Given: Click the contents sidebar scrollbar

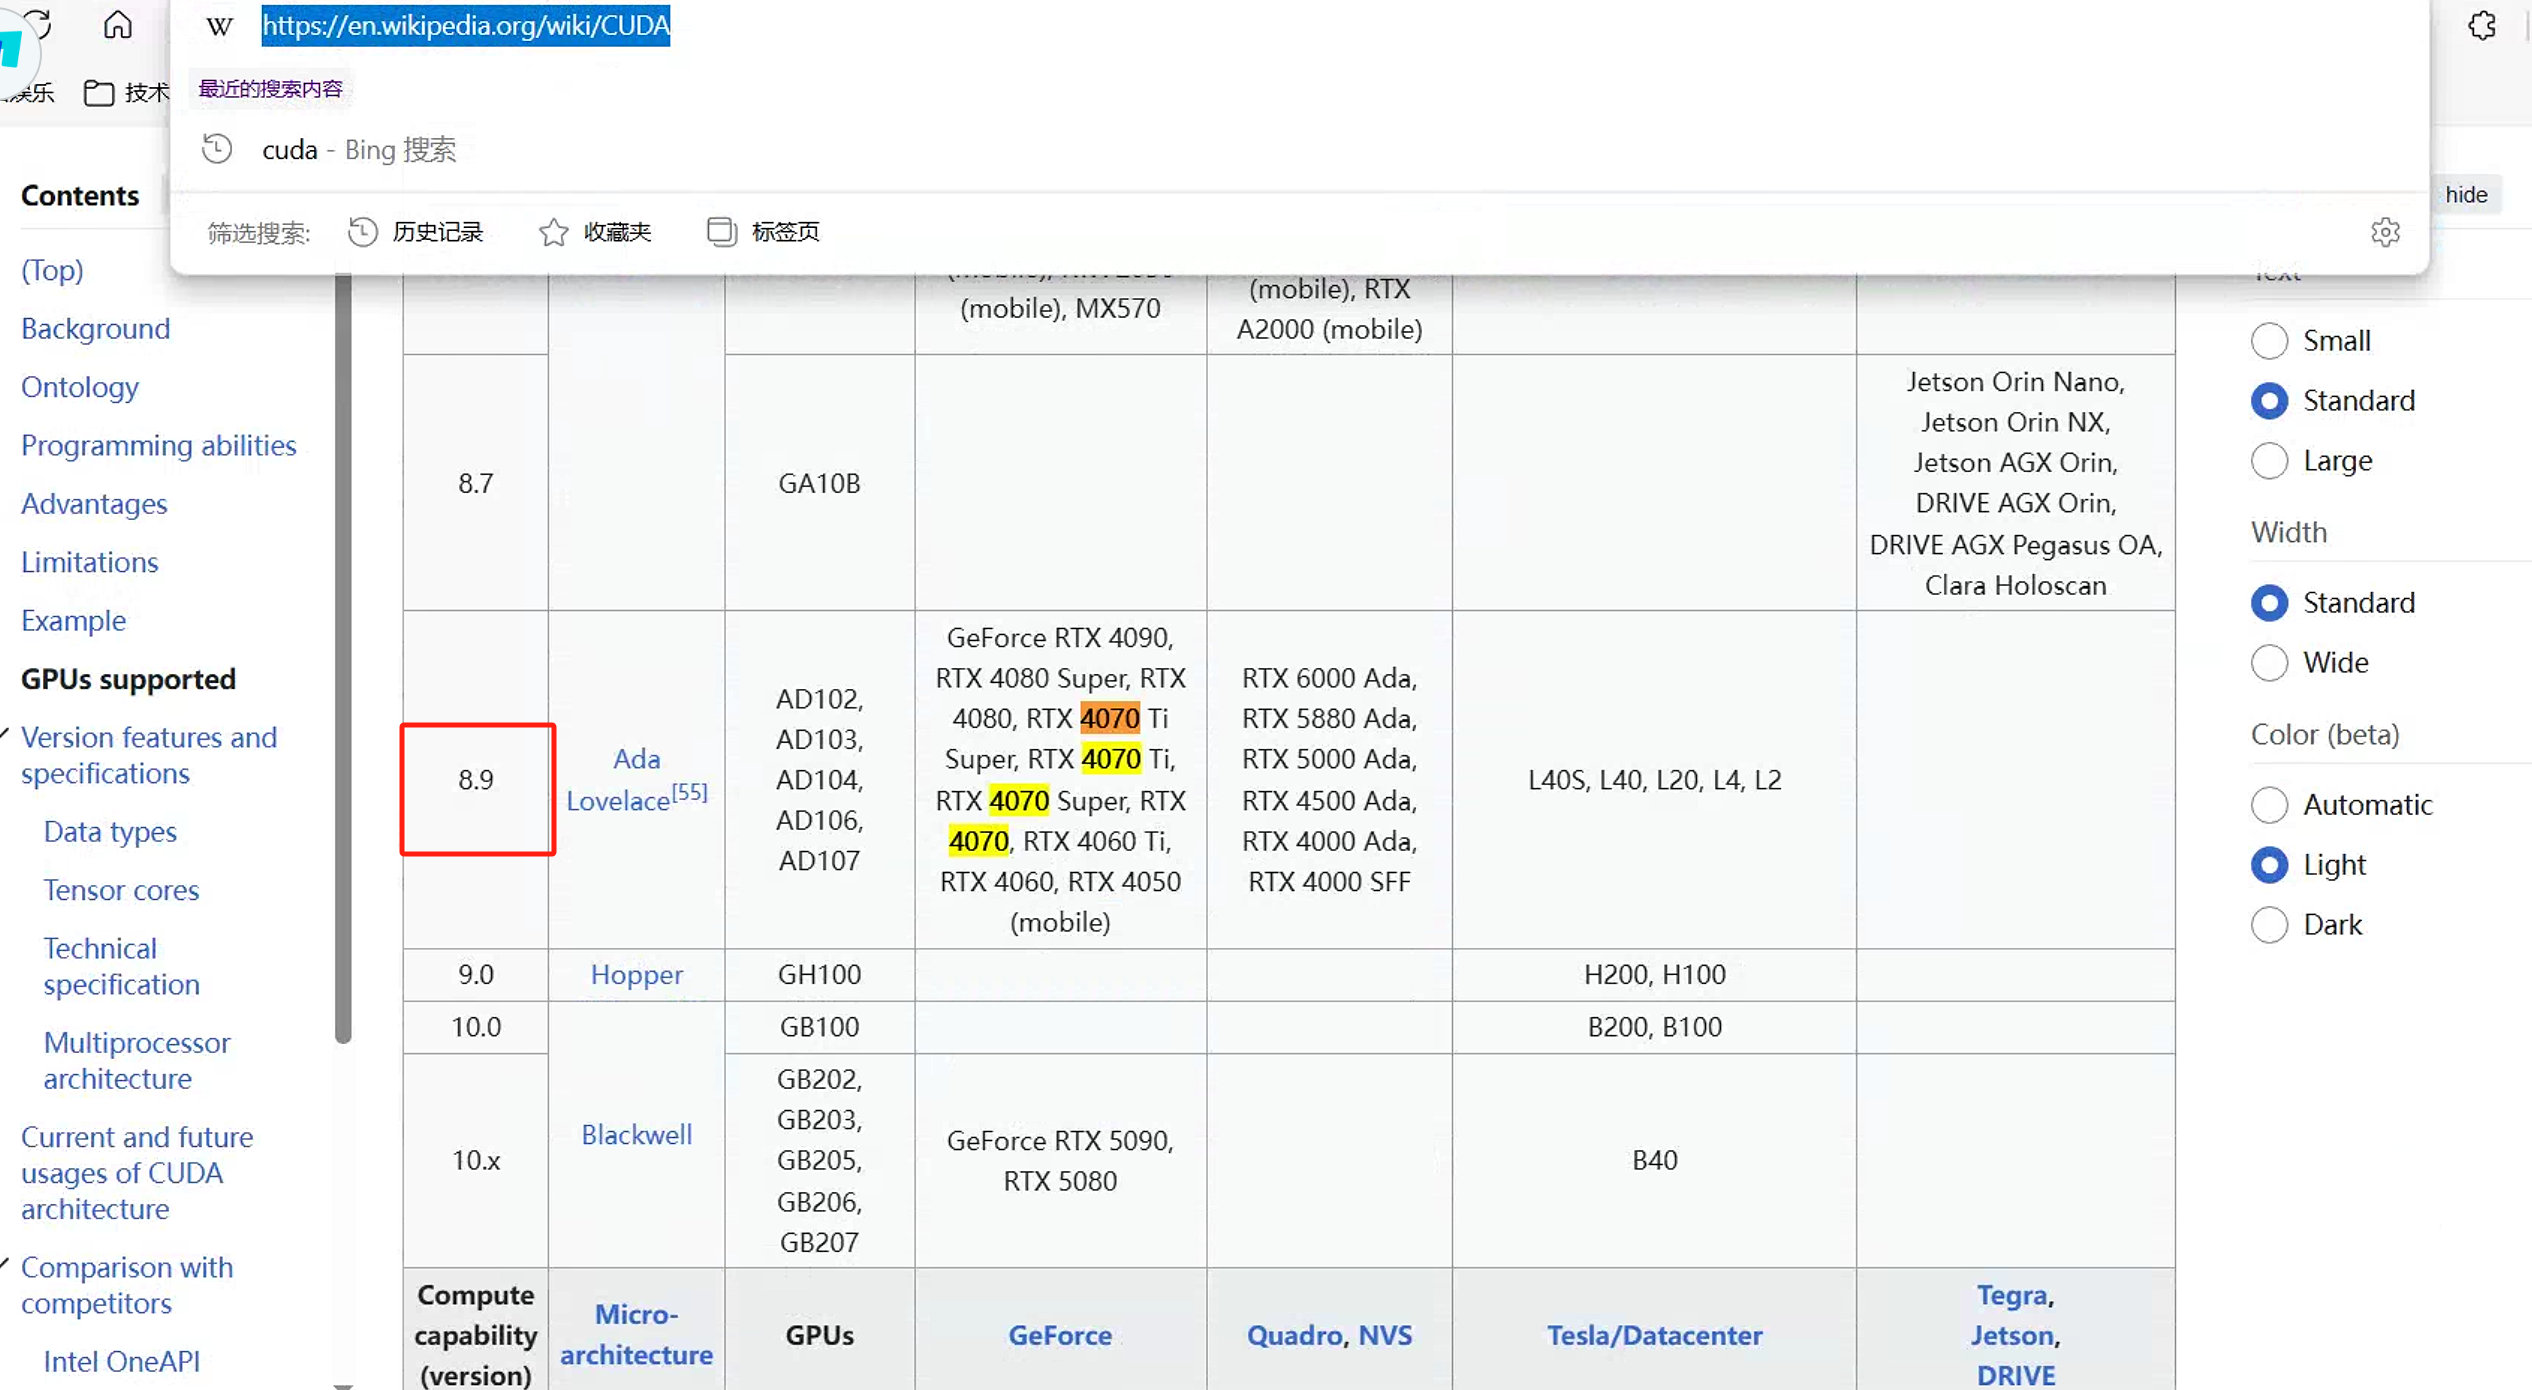Looking at the screenshot, I should coord(343,660).
